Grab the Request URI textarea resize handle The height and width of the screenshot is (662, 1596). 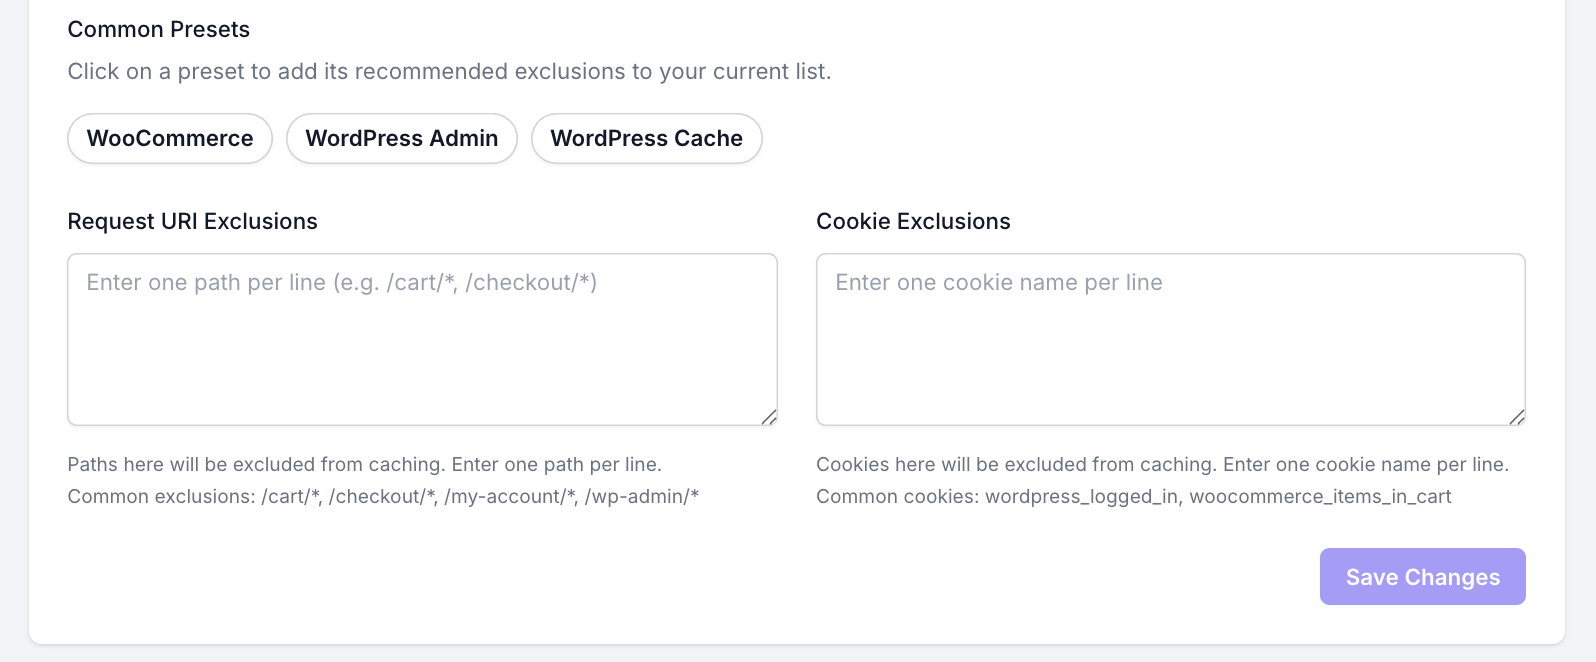[x=769, y=417]
